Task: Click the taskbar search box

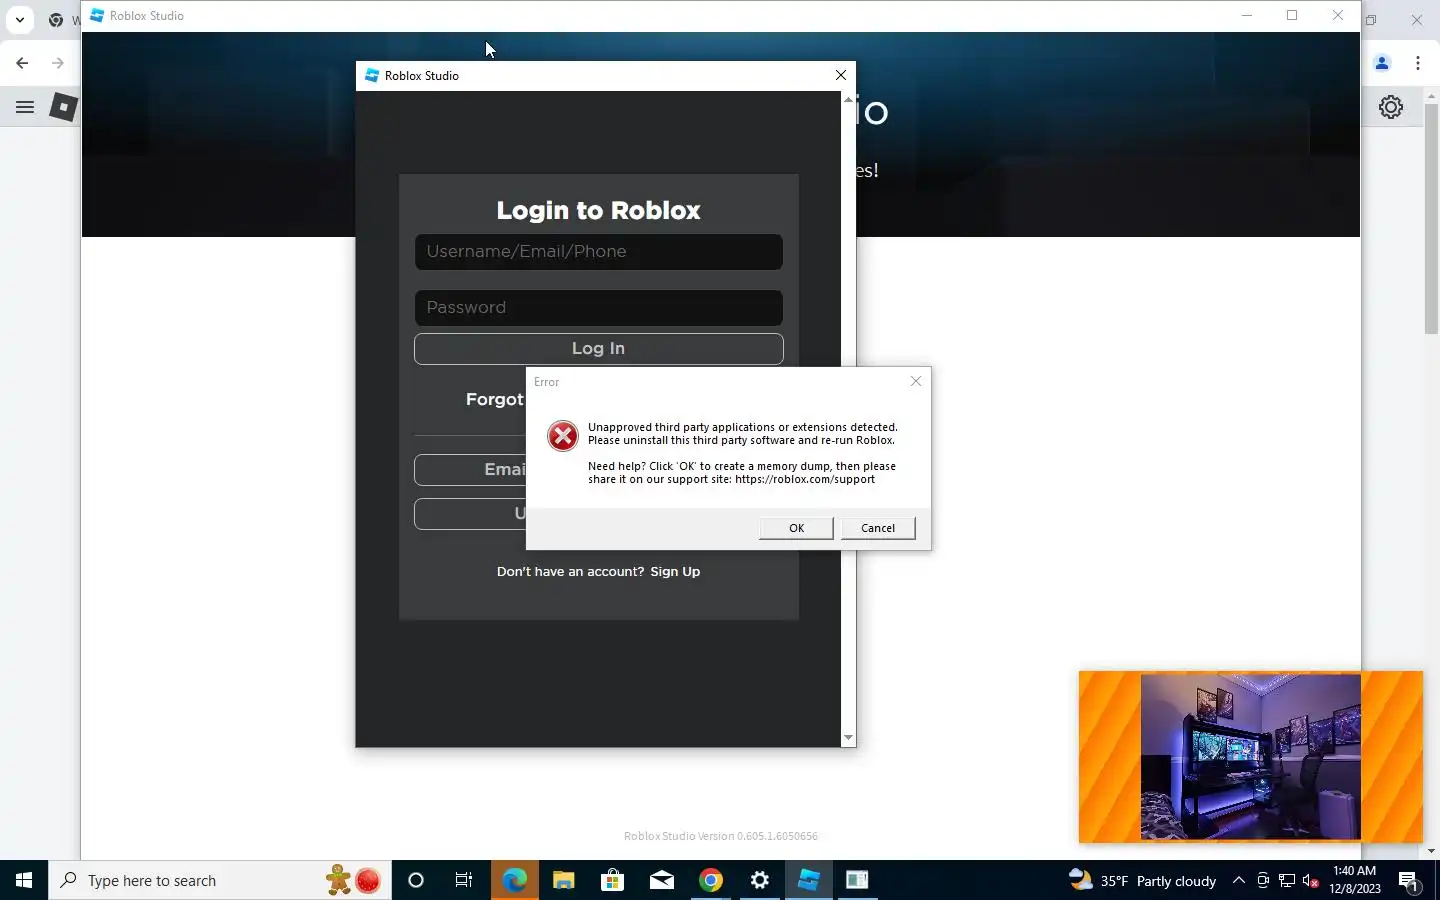Action: 220,880
